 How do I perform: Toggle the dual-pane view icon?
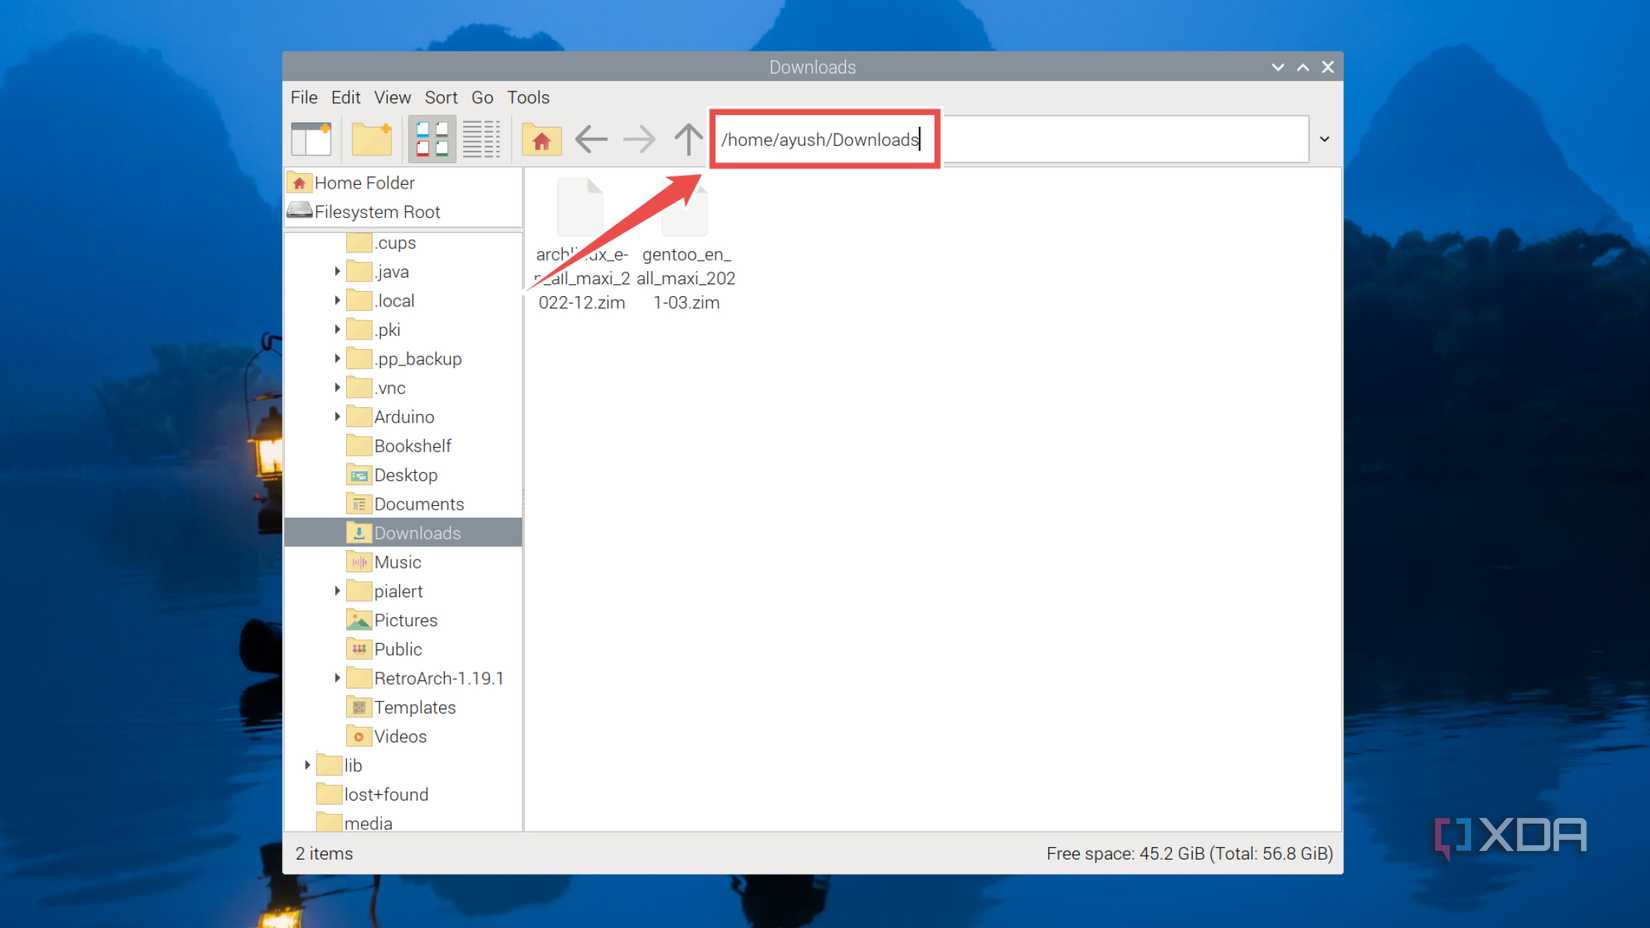pos(311,139)
